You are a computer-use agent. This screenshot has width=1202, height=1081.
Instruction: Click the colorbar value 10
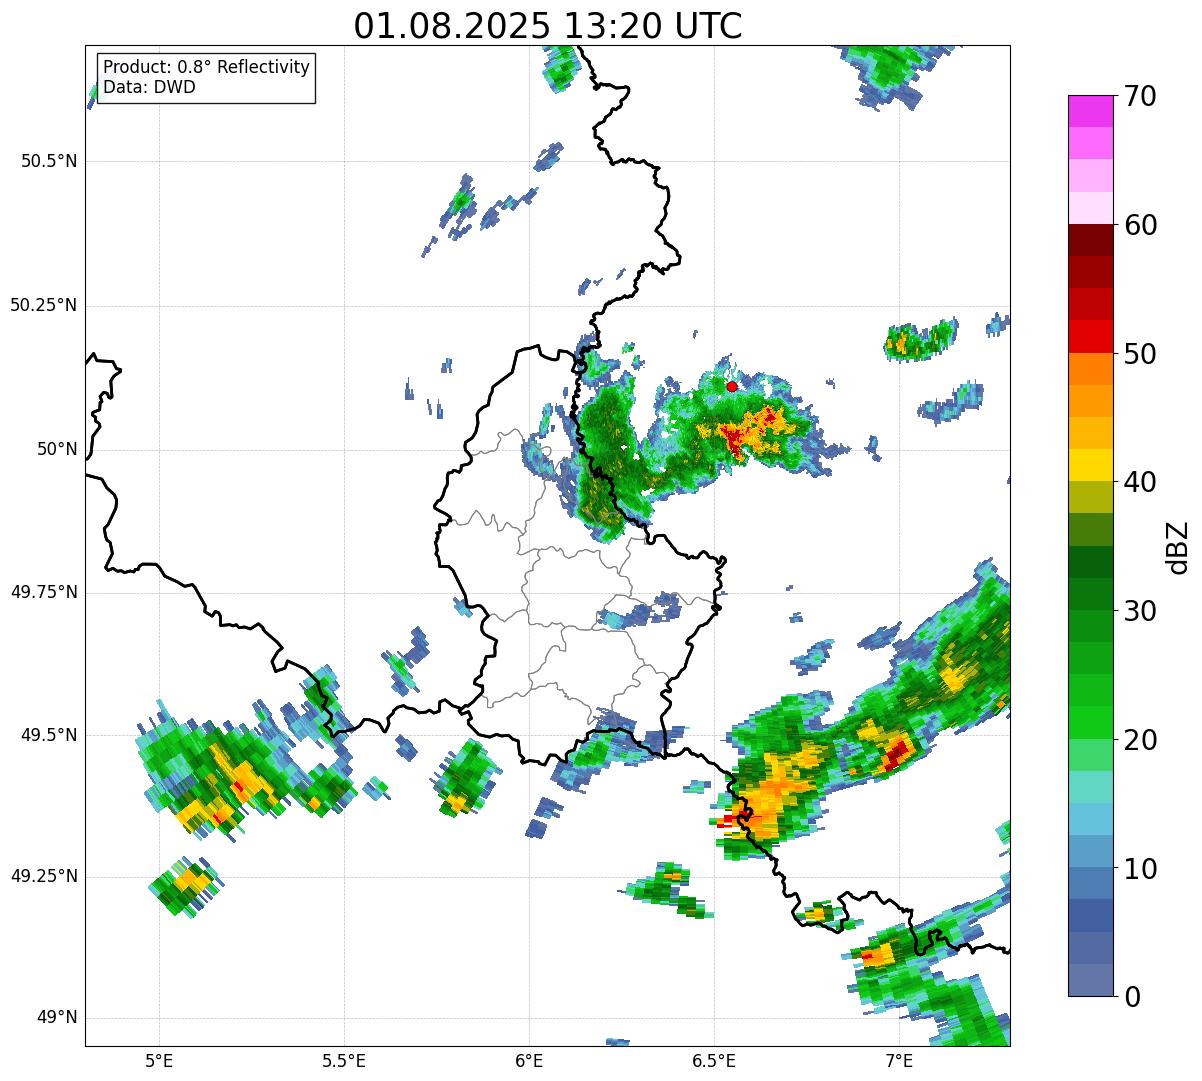[x=1140, y=869]
